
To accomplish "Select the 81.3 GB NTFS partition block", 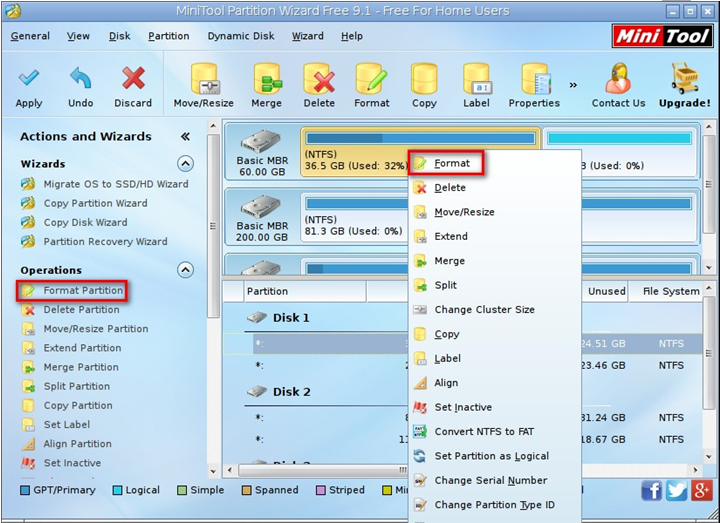I will point(354,217).
